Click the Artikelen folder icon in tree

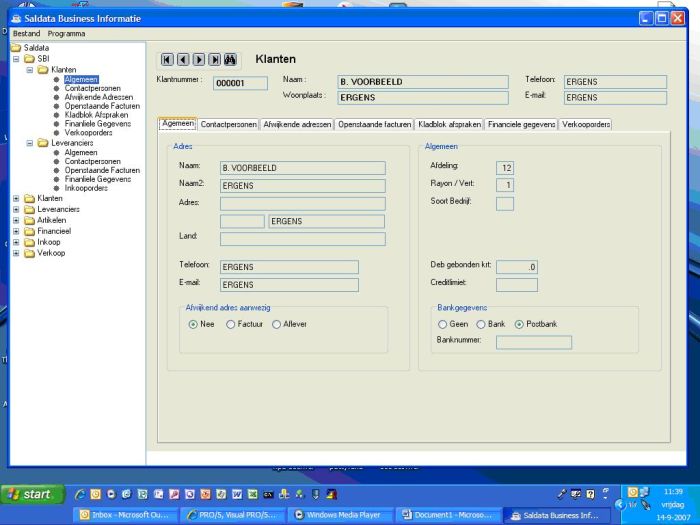[x=29, y=220]
